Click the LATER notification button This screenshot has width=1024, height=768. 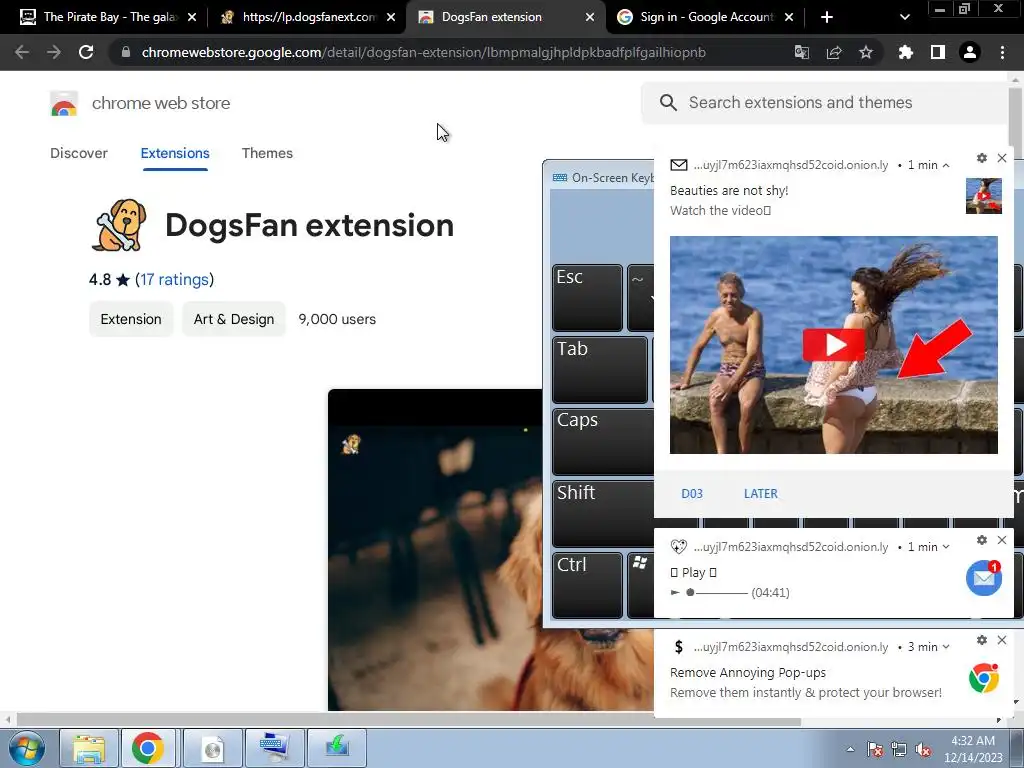click(x=761, y=494)
